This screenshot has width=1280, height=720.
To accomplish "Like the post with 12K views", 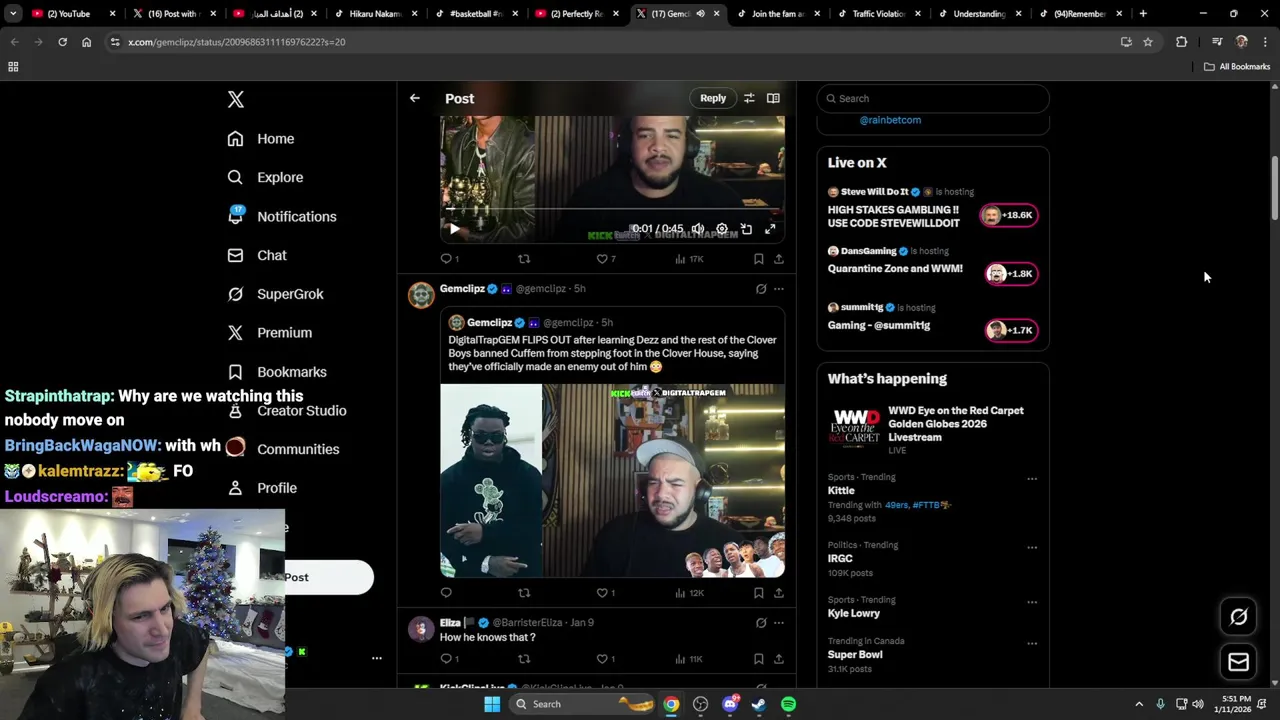I will pyautogui.click(x=605, y=593).
